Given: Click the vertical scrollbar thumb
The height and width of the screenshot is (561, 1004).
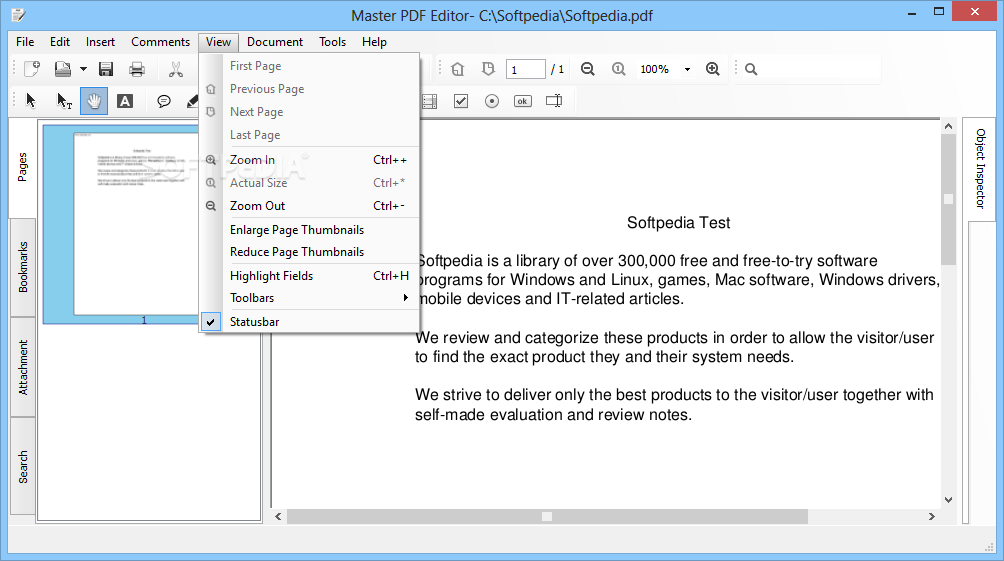Looking at the screenshot, I should coord(948,199).
